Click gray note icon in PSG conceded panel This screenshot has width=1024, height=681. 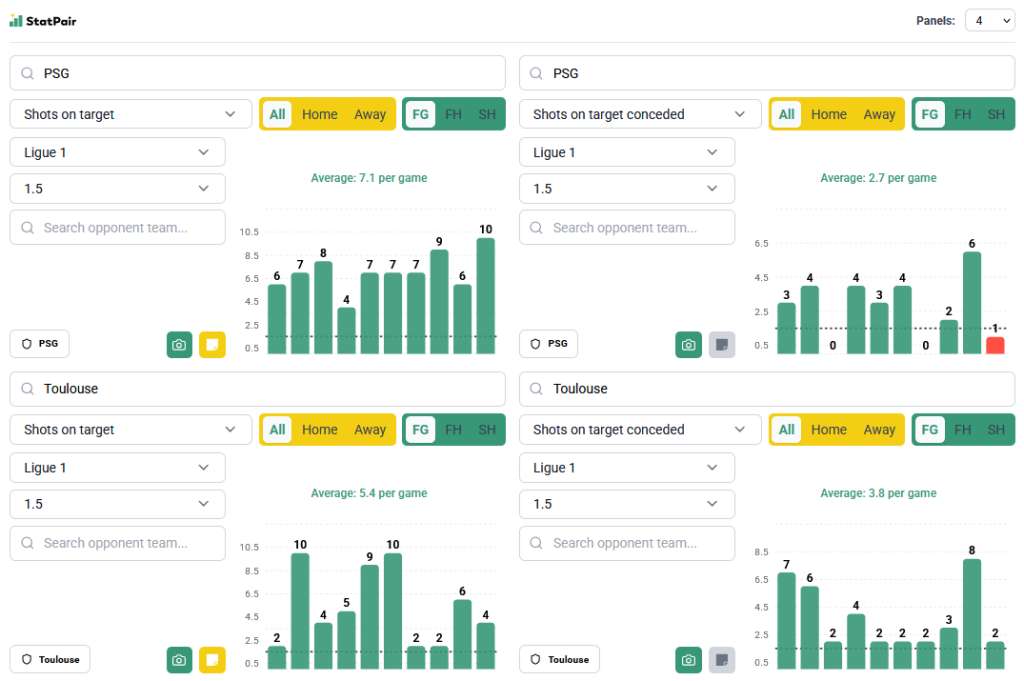(x=721, y=344)
